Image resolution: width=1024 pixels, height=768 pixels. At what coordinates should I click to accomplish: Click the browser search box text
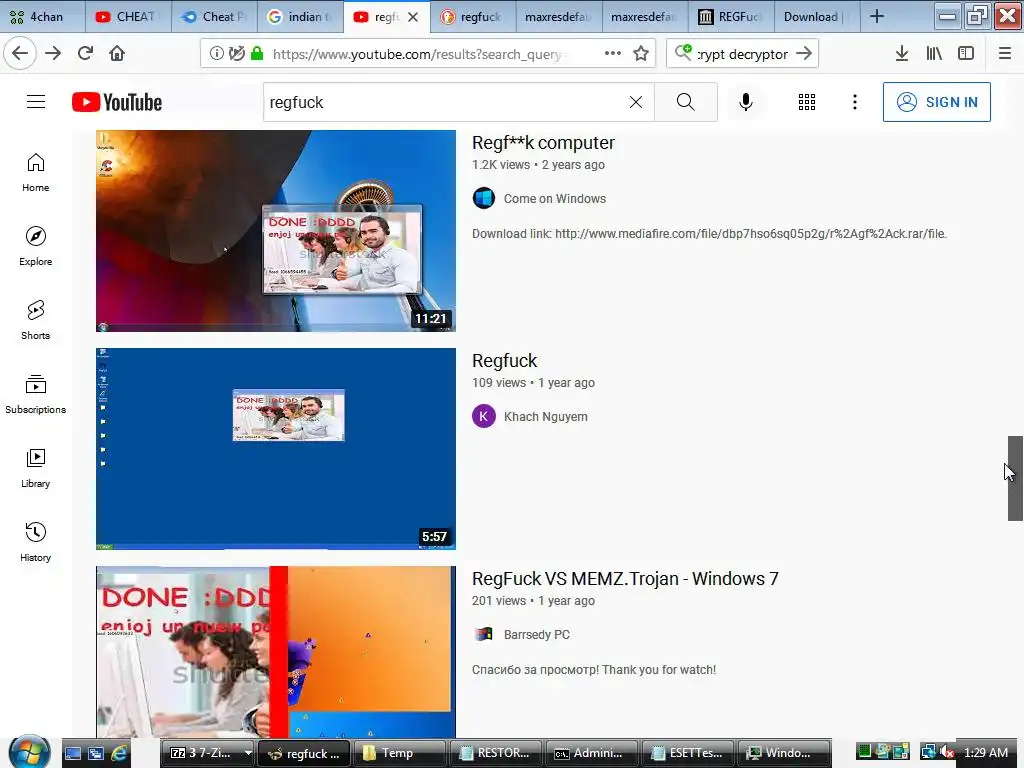pos(743,54)
